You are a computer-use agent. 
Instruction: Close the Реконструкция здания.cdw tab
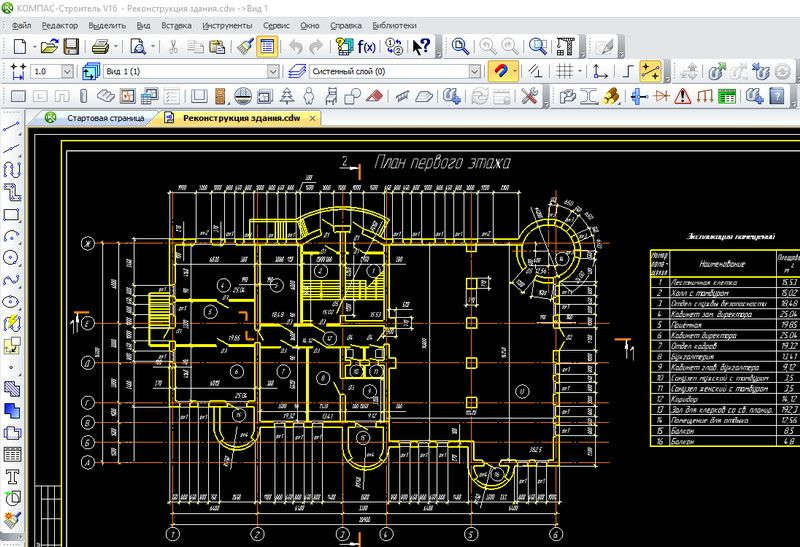pyautogui.click(x=312, y=118)
